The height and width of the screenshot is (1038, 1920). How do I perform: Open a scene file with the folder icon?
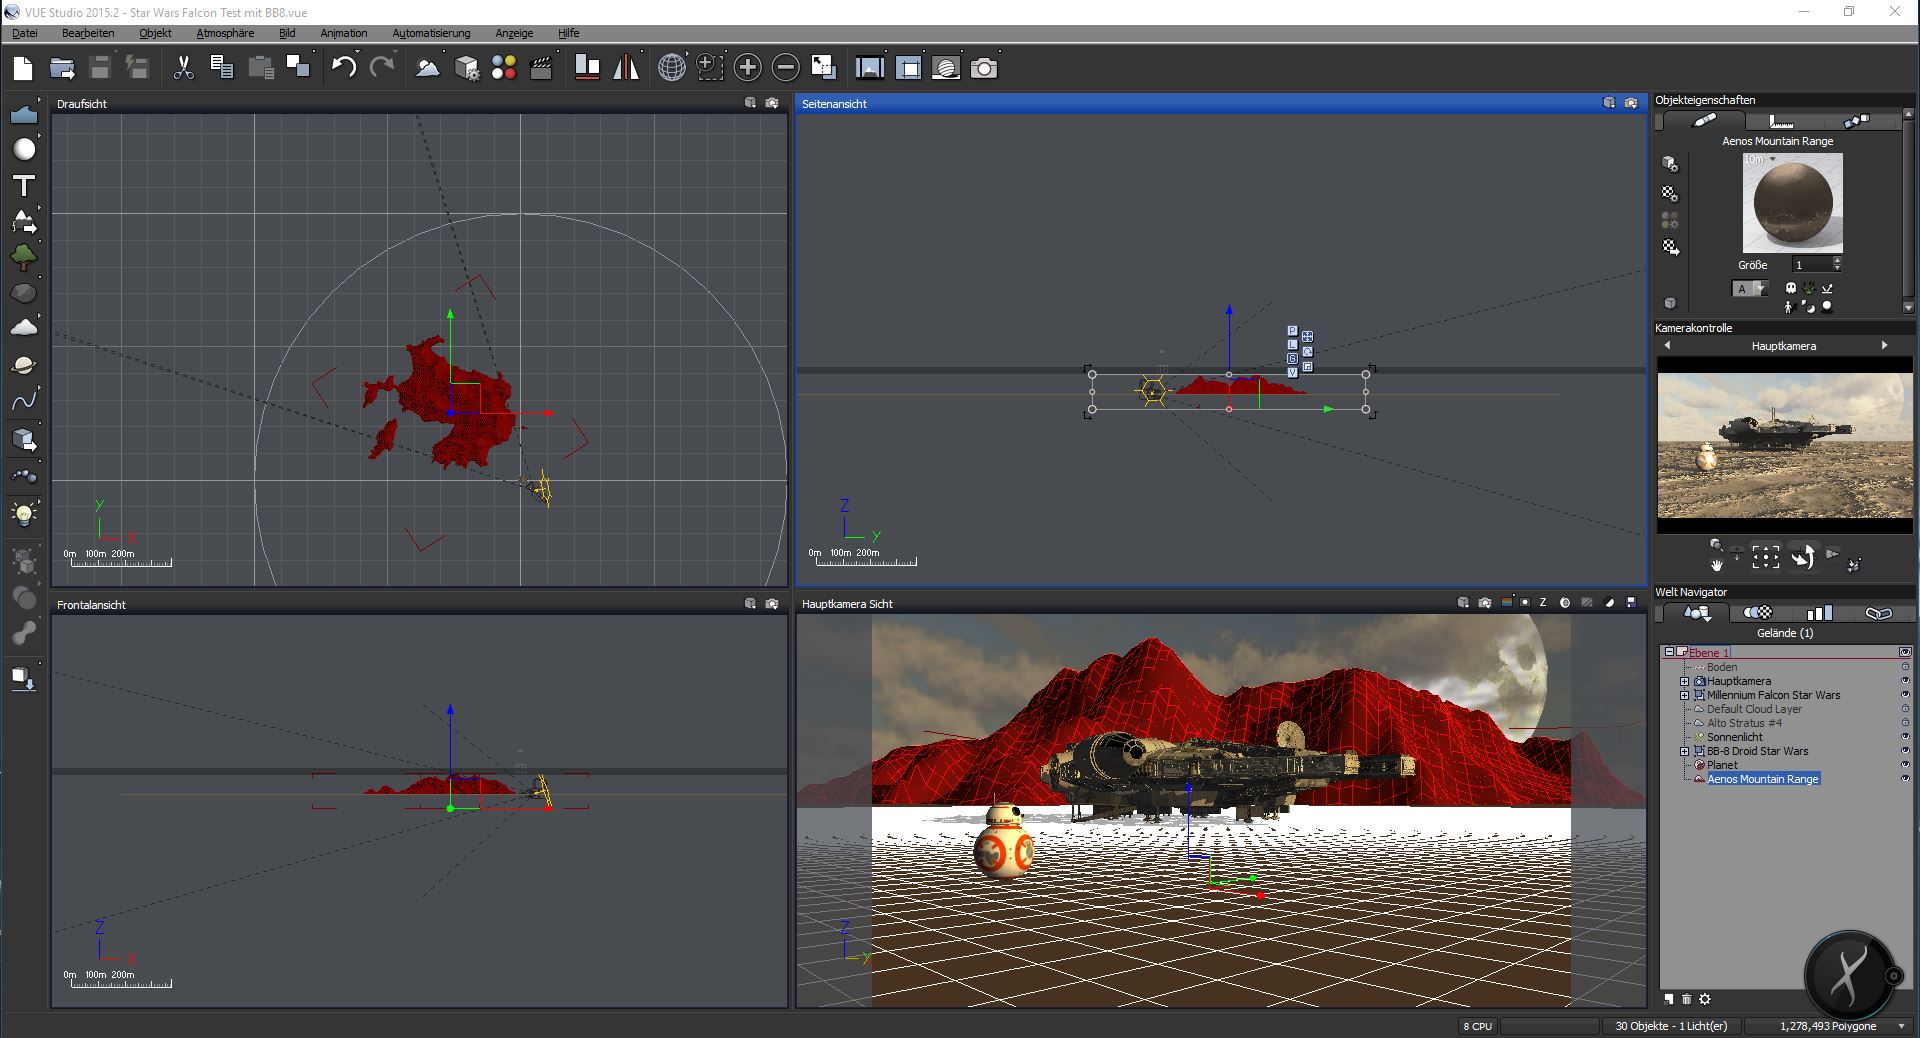pos(62,68)
